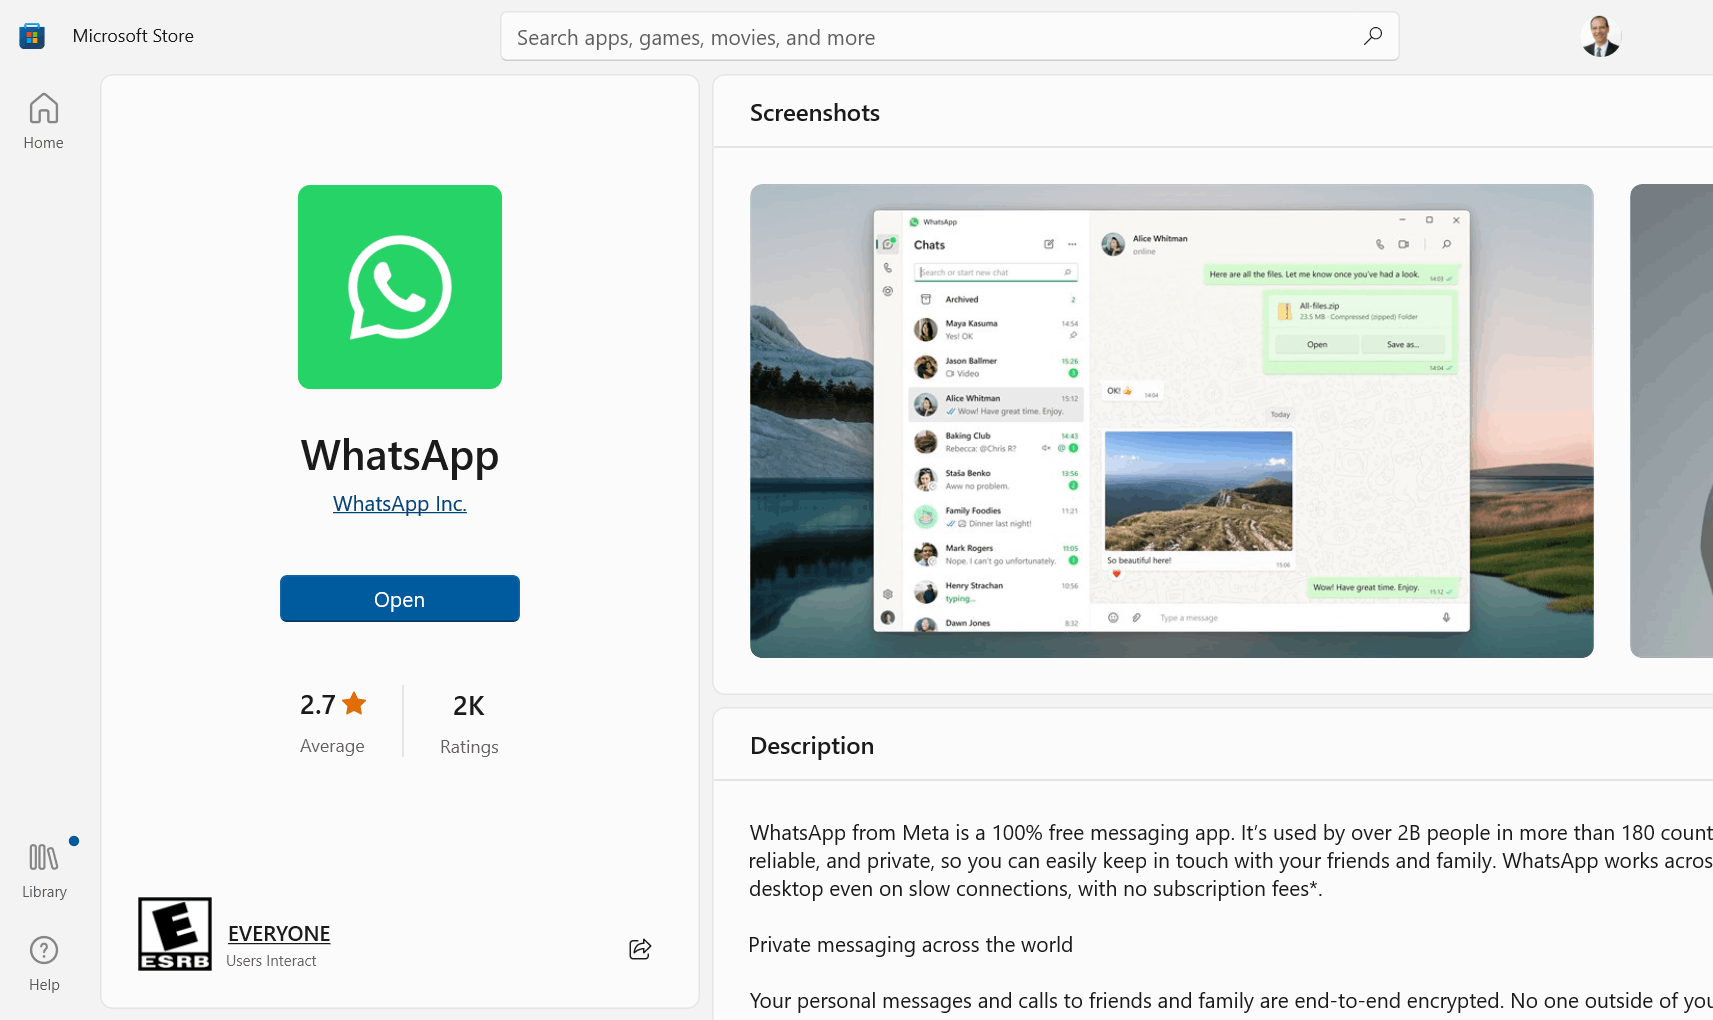Open the Library section
This screenshot has width=1713, height=1020.
[44, 870]
